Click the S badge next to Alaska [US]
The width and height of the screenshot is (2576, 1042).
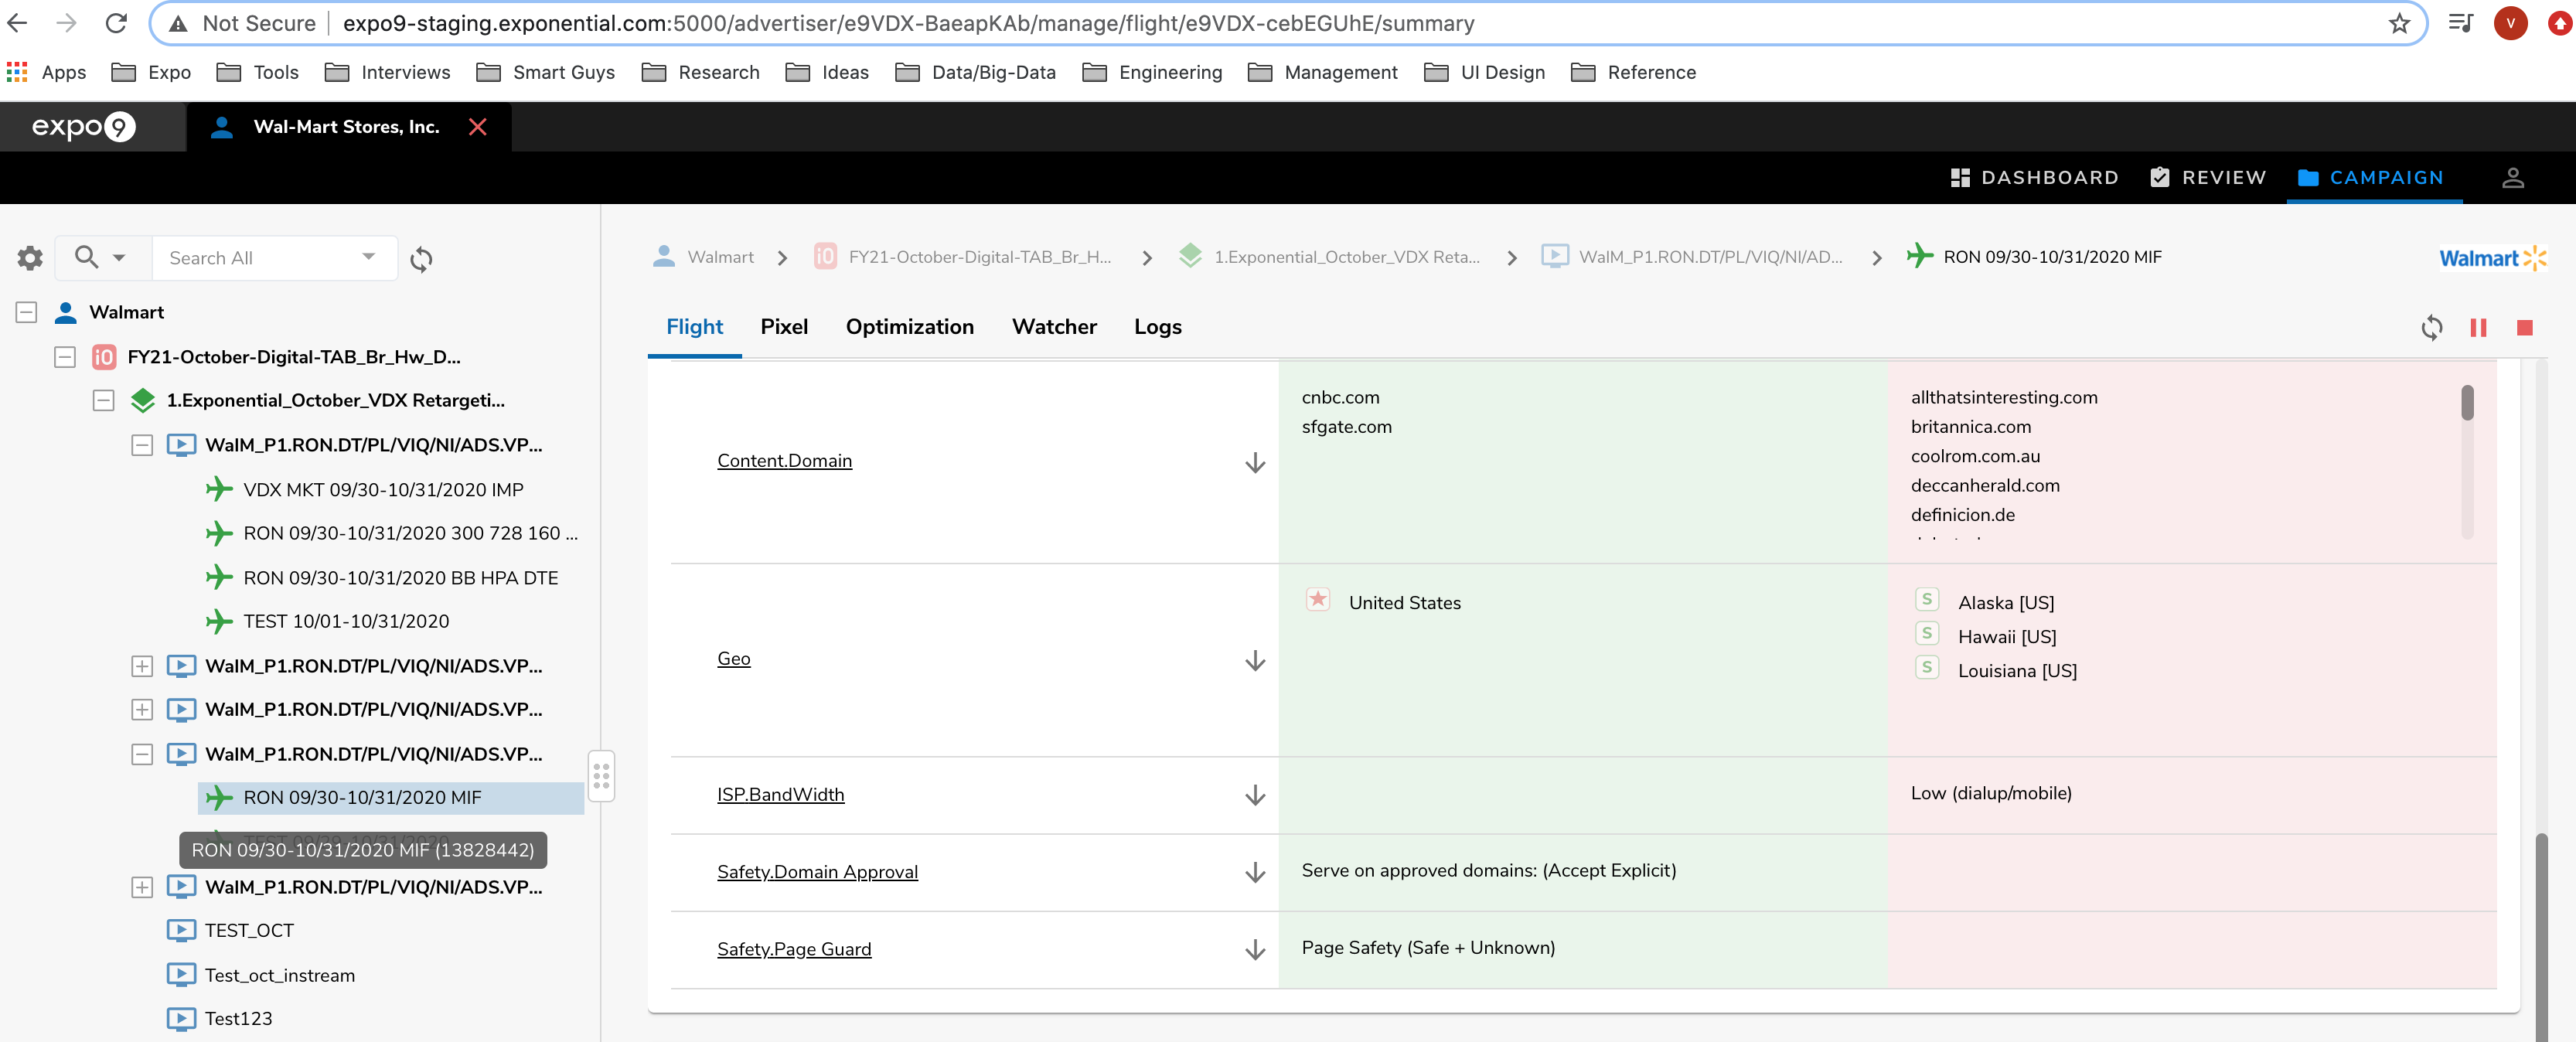(1926, 600)
